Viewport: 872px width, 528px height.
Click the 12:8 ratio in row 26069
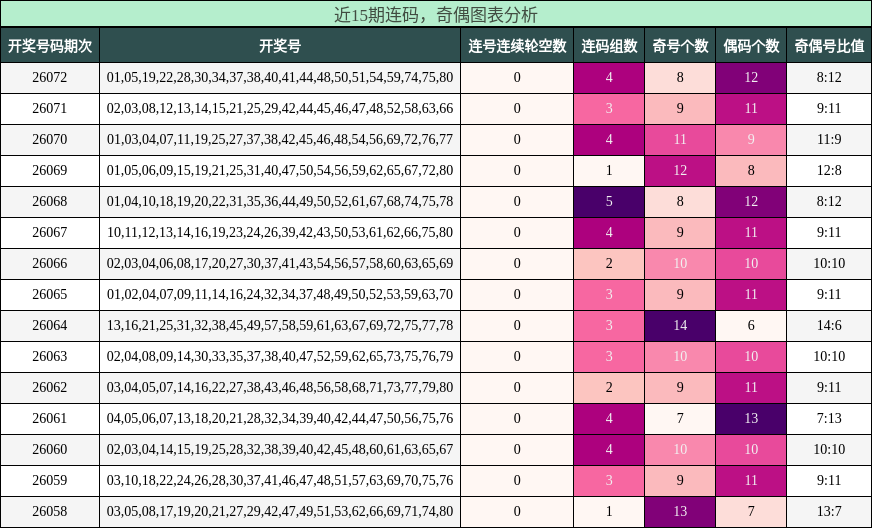tap(829, 171)
